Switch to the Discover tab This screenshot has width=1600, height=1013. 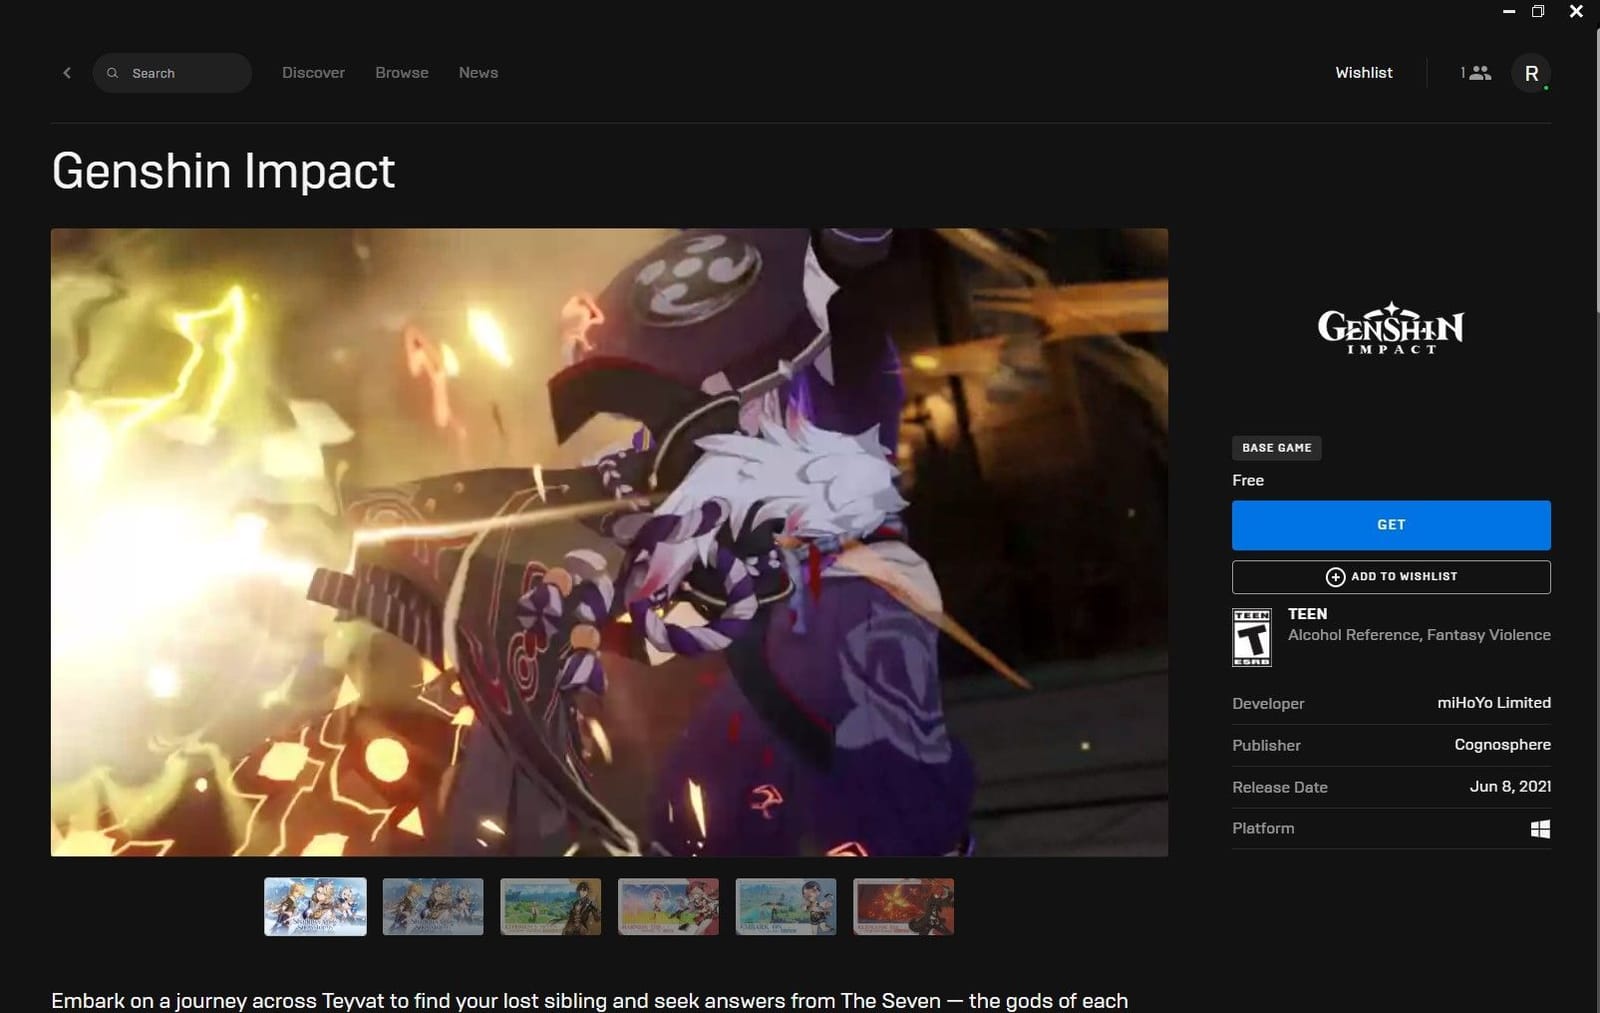coord(313,72)
